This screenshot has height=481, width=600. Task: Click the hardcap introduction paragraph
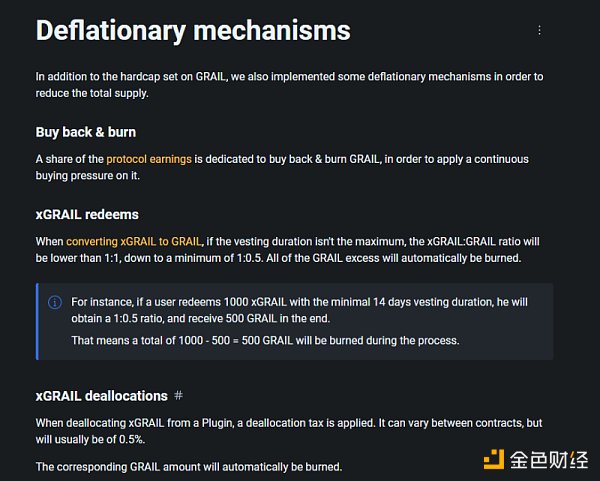pyautogui.click(x=290, y=76)
